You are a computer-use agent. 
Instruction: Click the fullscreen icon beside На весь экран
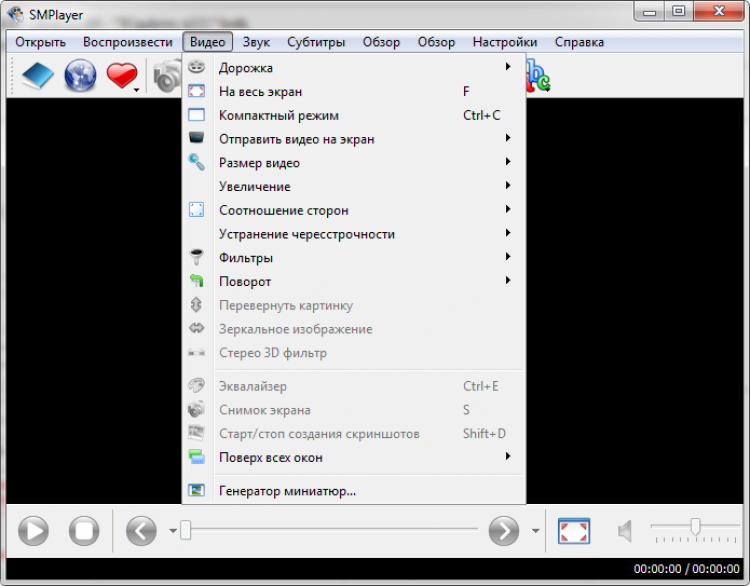(x=196, y=91)
